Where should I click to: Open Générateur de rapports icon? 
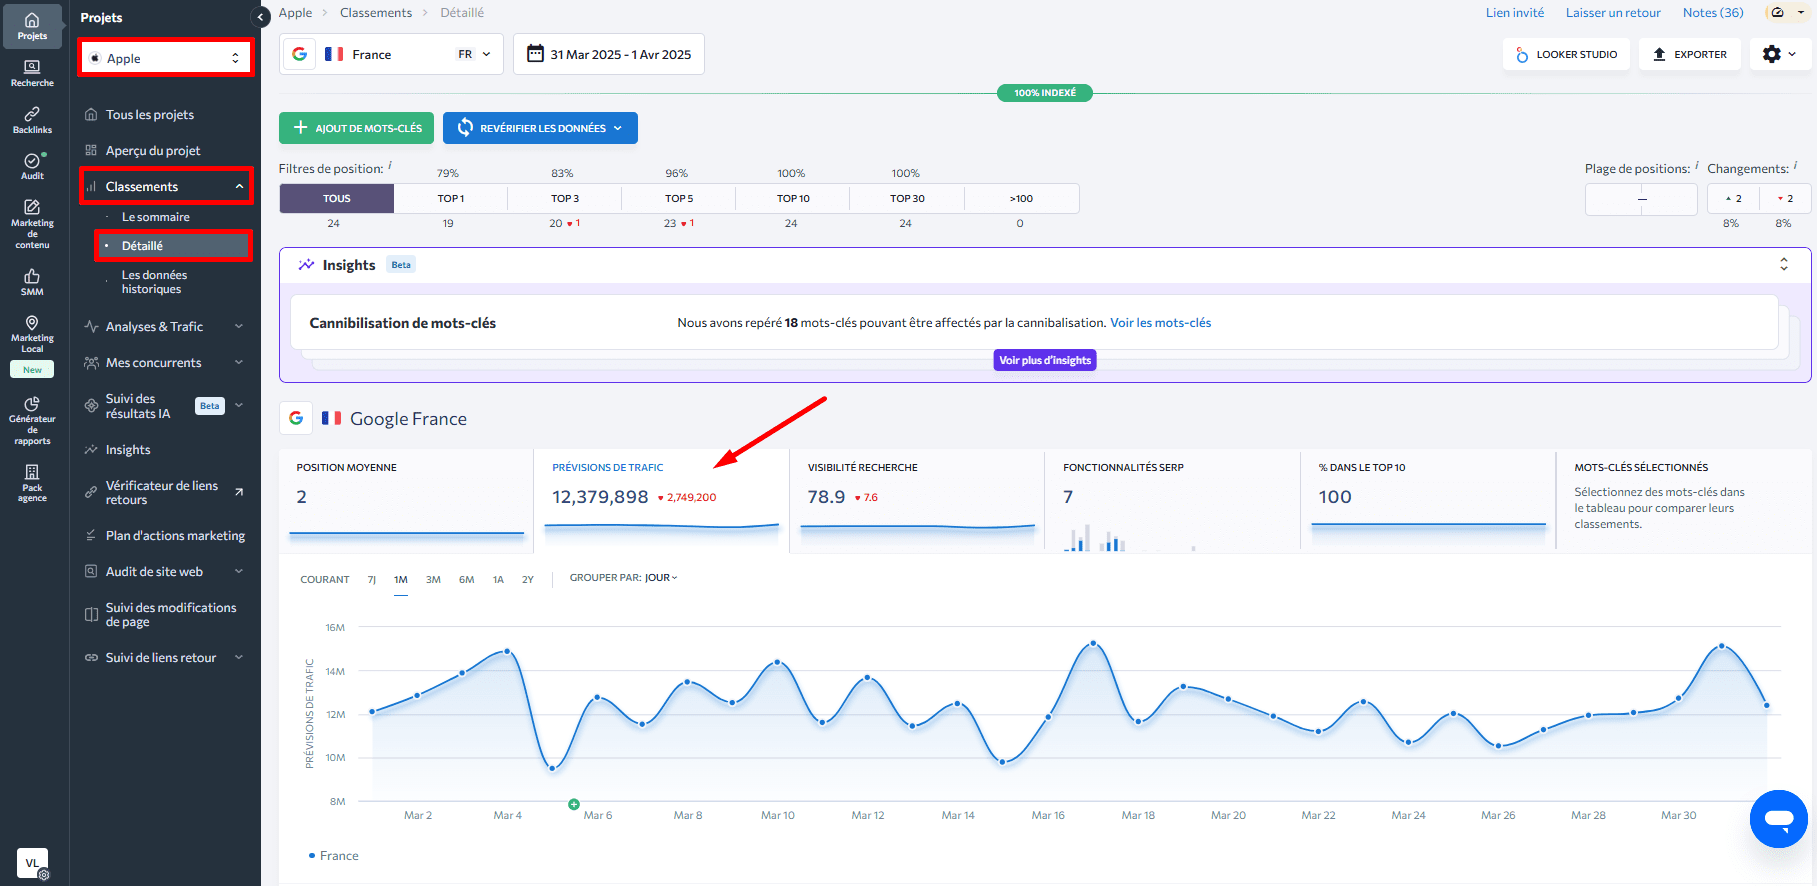pos(32,421)
